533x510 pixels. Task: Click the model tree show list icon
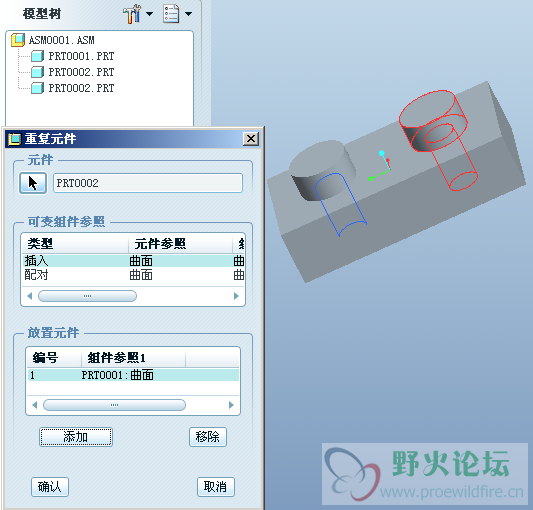click(171, 14)
